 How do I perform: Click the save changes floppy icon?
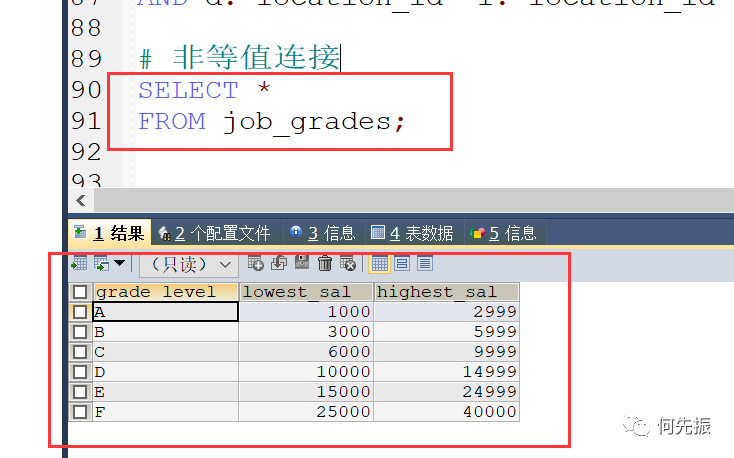pos(302,263)
